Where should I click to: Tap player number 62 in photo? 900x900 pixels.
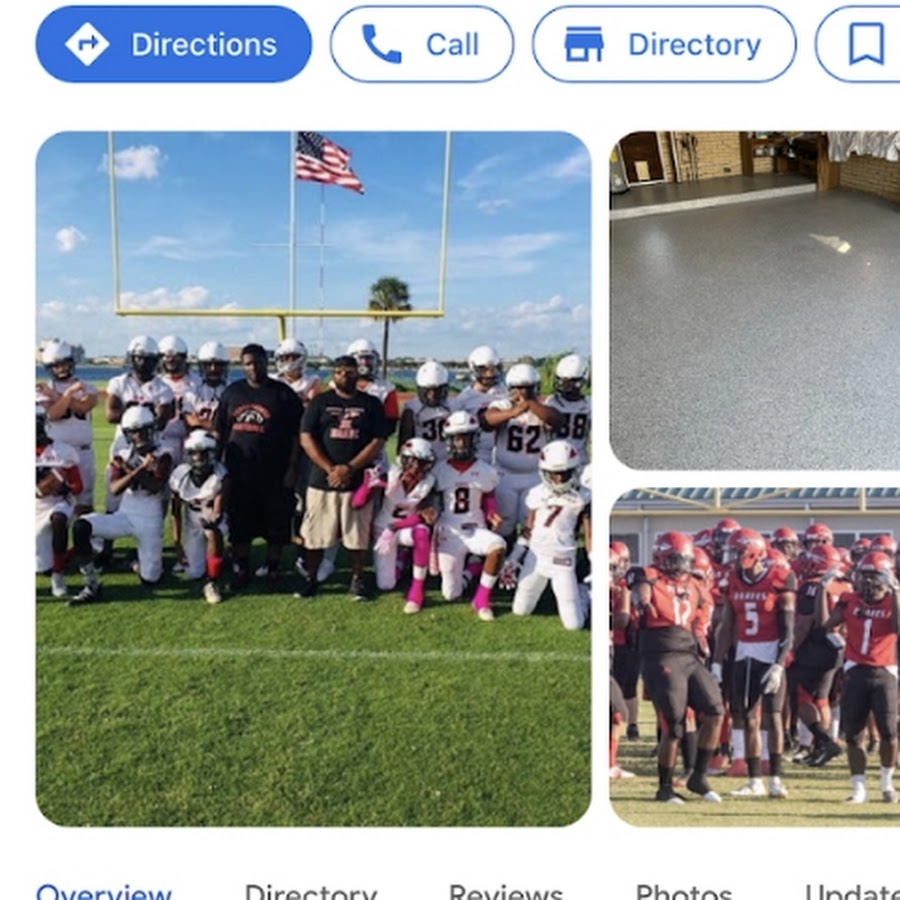[x=523, y=437]
